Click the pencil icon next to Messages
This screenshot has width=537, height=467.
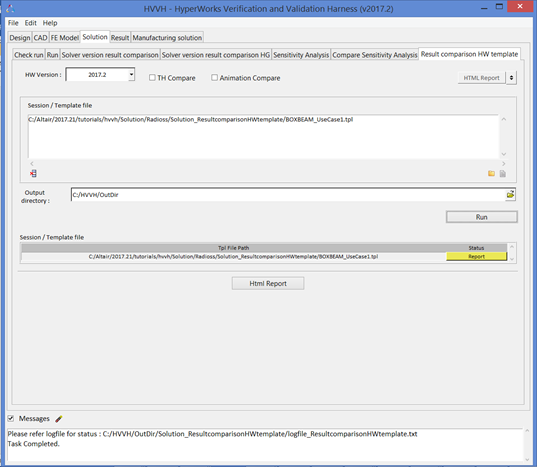coord(59,418)
